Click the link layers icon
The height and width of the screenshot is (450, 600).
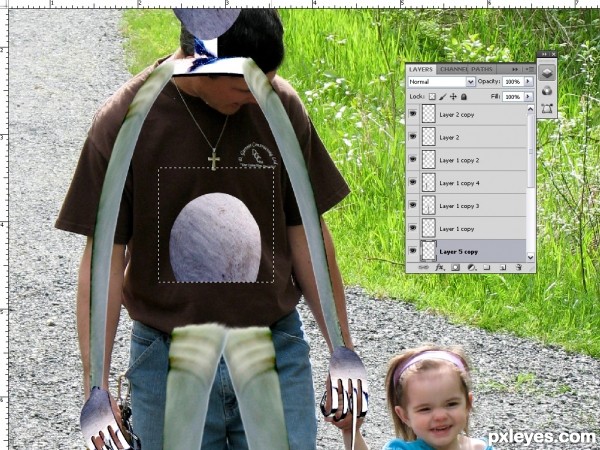(424, 267)
